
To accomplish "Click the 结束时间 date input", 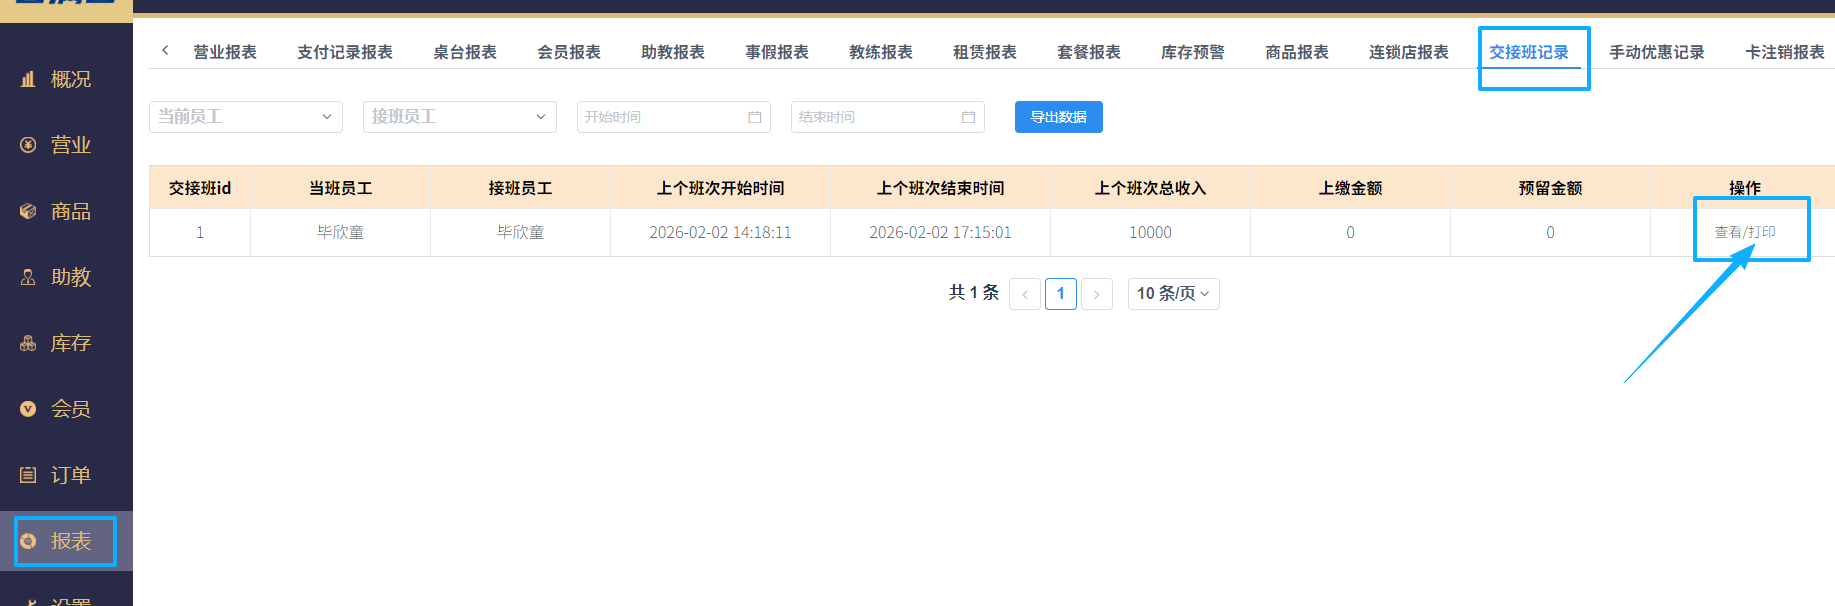I will (x=888, y=117).
